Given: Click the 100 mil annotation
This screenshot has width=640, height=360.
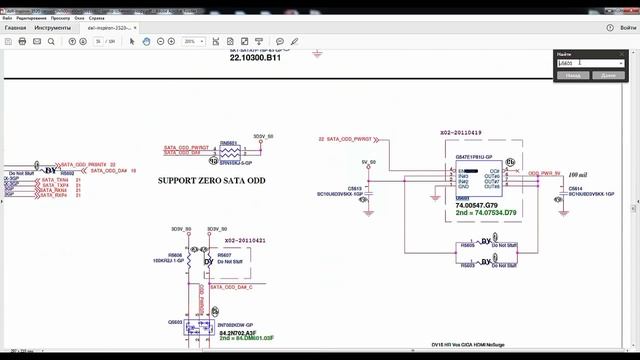Looking at the screenshot, I should (578, 175).
